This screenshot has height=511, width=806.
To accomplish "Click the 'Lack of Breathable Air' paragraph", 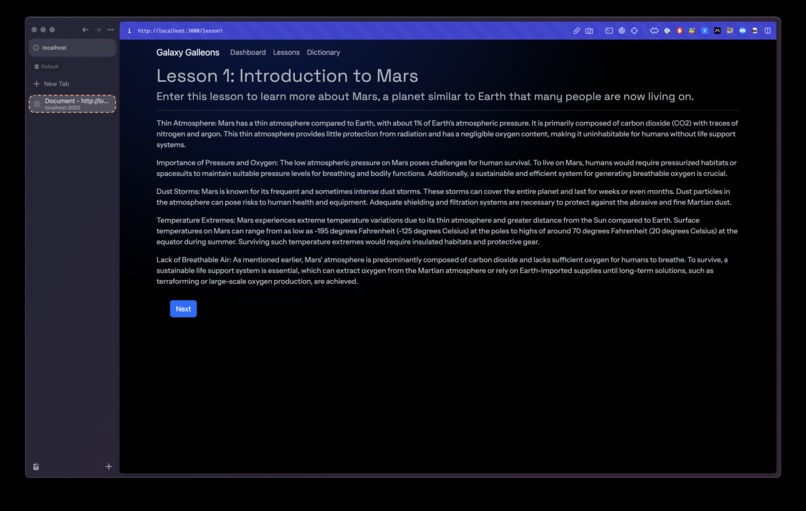I will [x=442, y=270].
